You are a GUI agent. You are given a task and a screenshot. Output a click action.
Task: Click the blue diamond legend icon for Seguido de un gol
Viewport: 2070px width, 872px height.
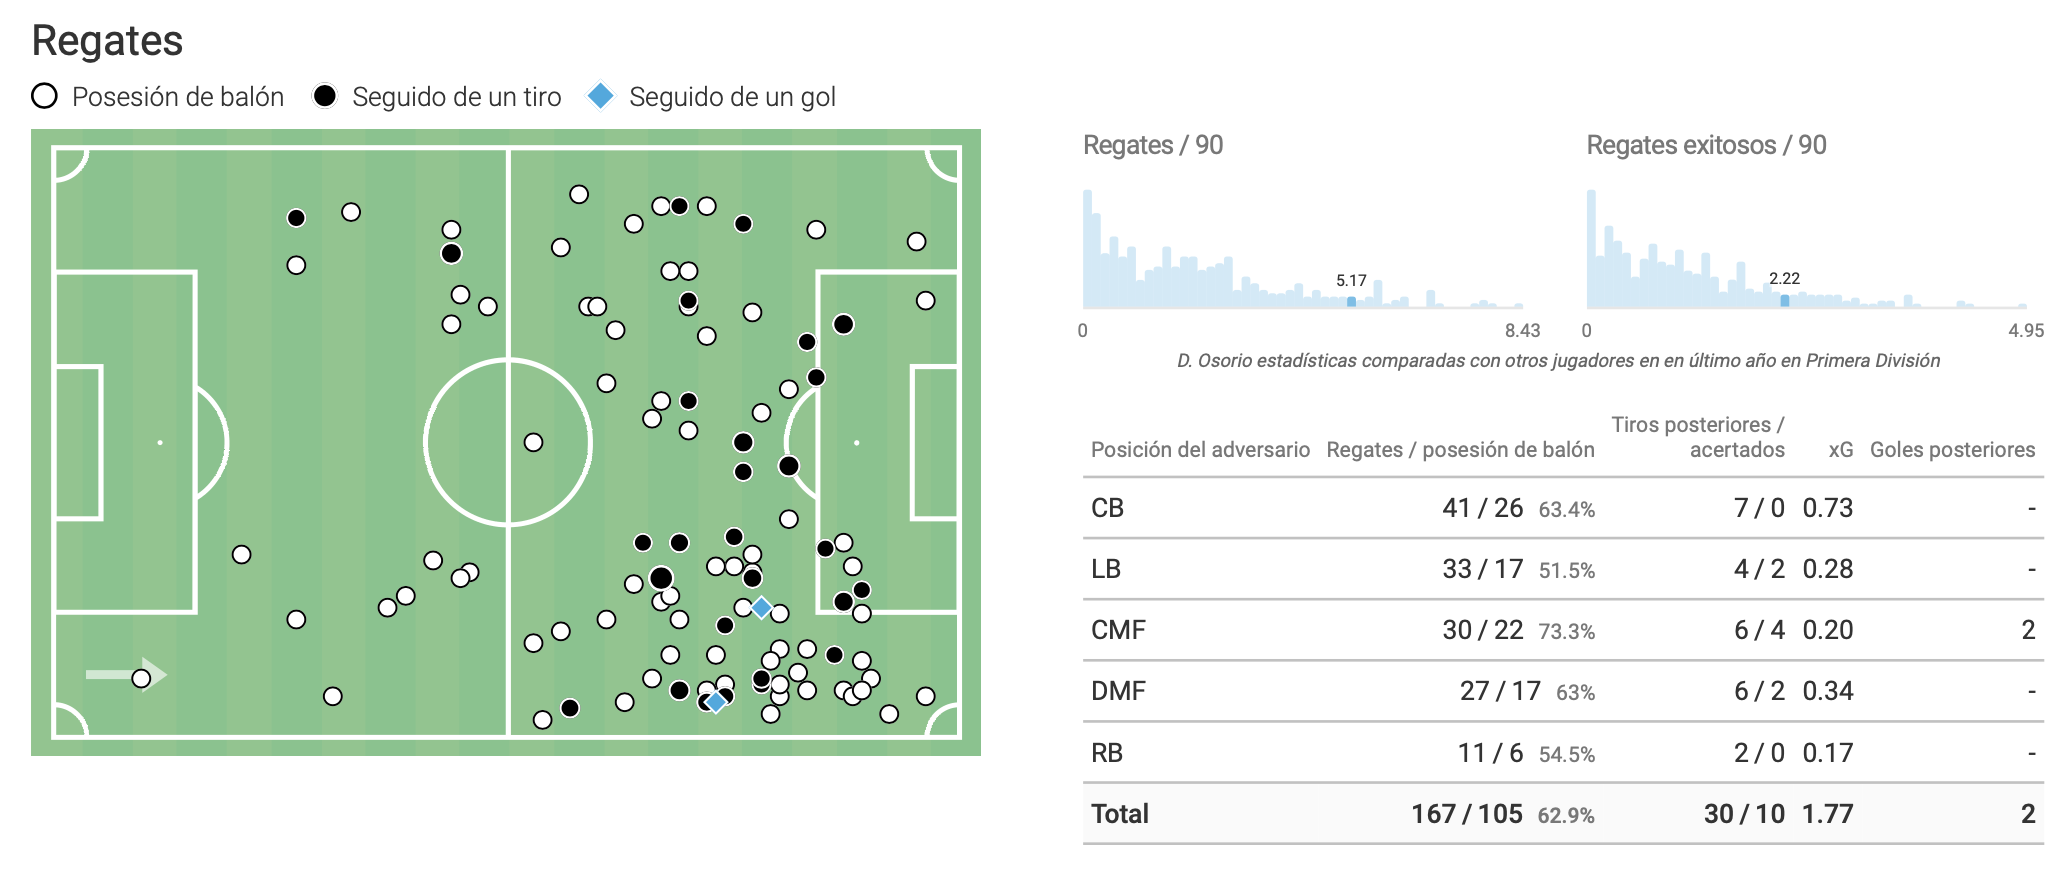click(600, 96)
